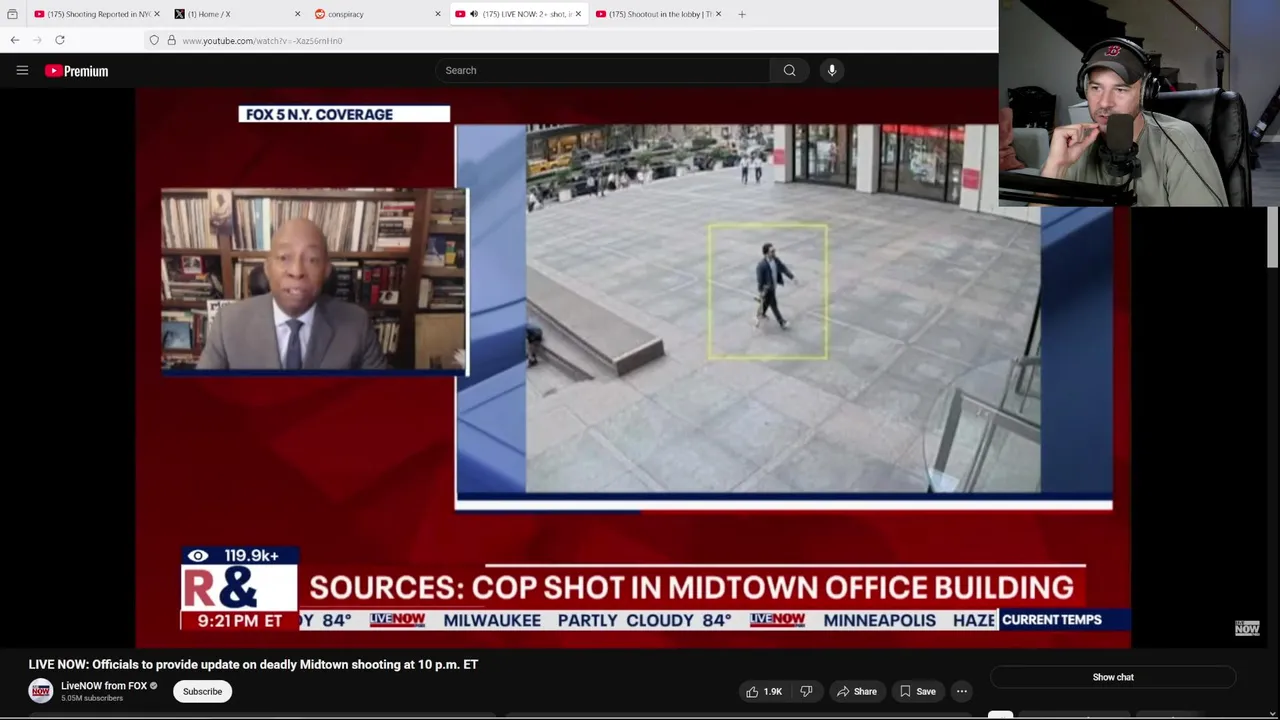Switch to the 'conspiracy' Reddit tab

pos(376,14)
